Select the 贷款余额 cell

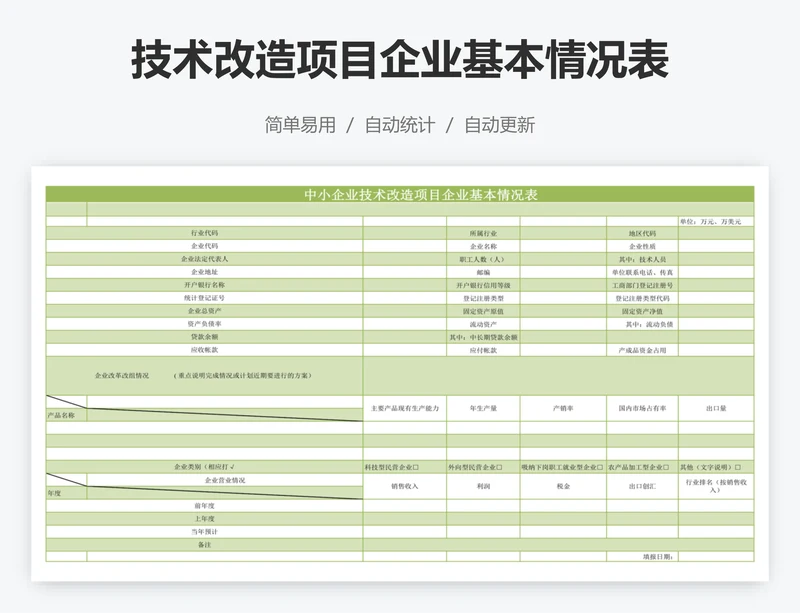205,337
